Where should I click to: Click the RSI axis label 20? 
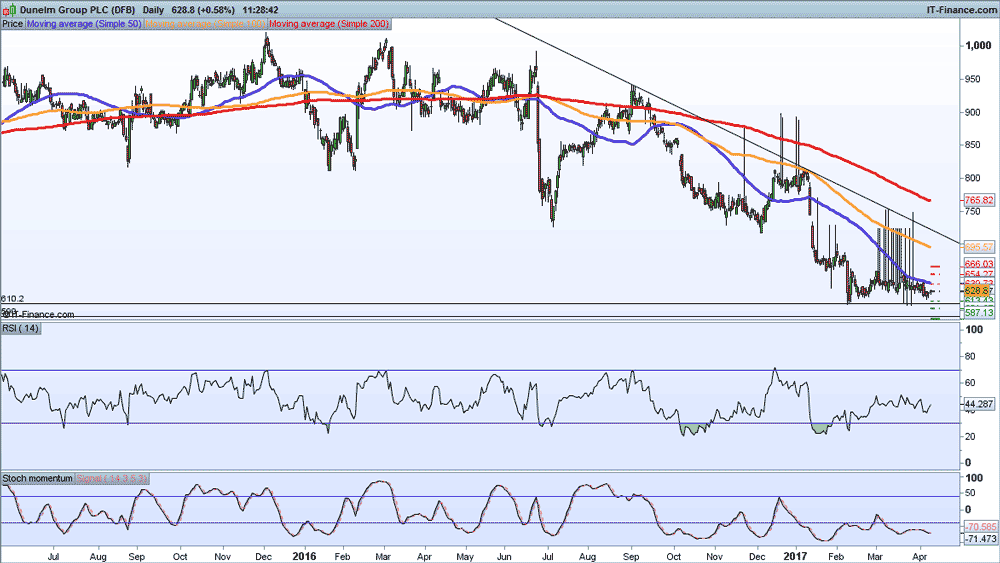970,436
